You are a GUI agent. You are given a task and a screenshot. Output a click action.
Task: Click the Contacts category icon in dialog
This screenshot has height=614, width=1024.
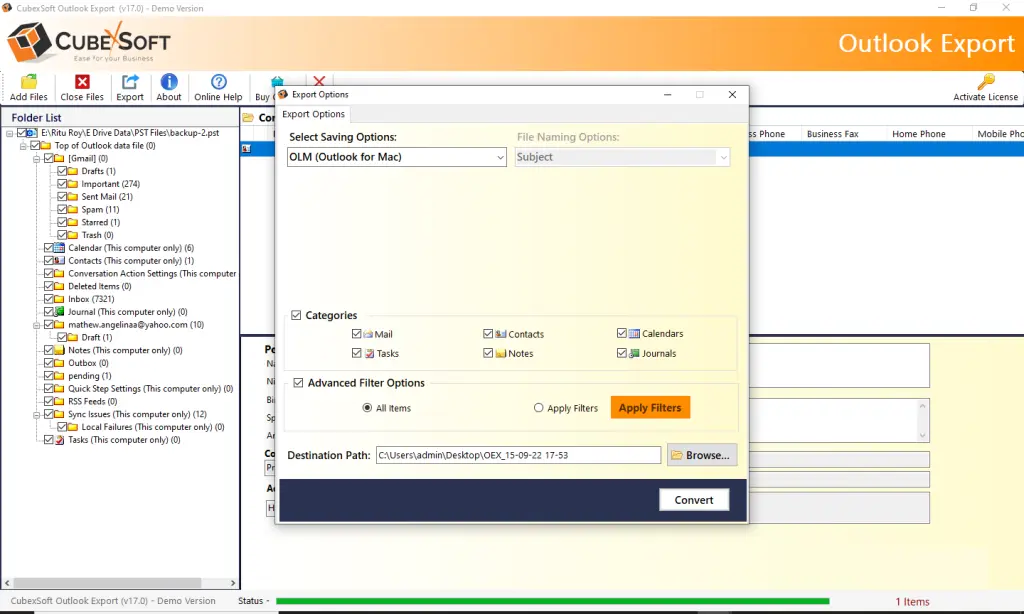point(501,334)
